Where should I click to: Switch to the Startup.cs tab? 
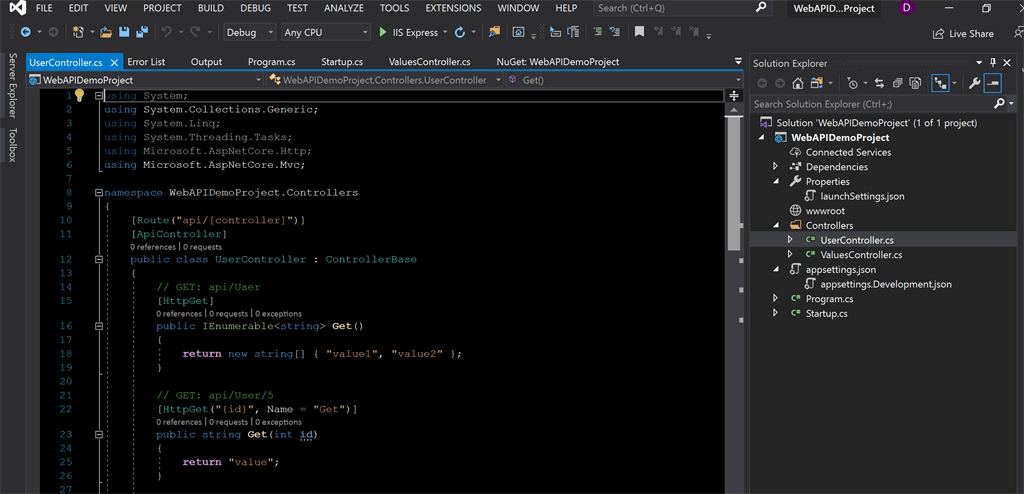pos(342,61)
